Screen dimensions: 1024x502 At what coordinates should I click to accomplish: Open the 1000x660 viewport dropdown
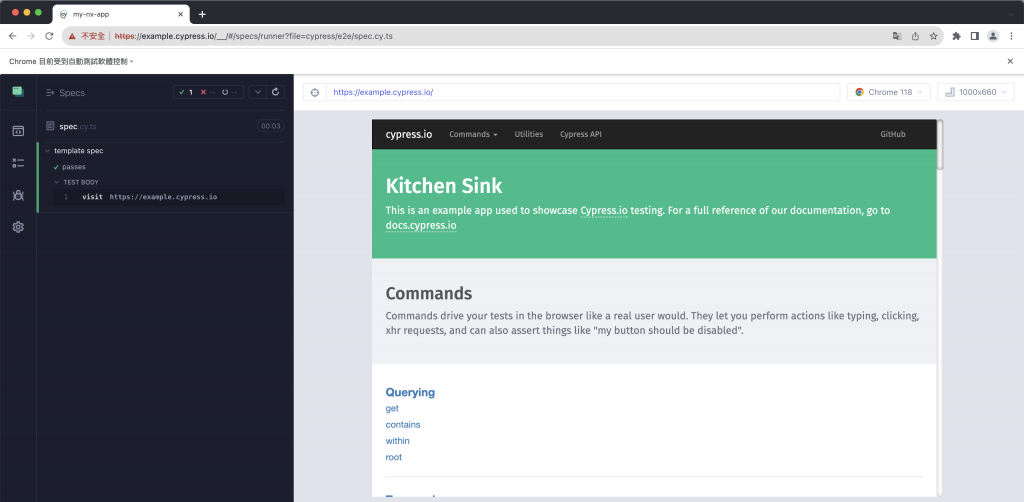coord(976,92)
